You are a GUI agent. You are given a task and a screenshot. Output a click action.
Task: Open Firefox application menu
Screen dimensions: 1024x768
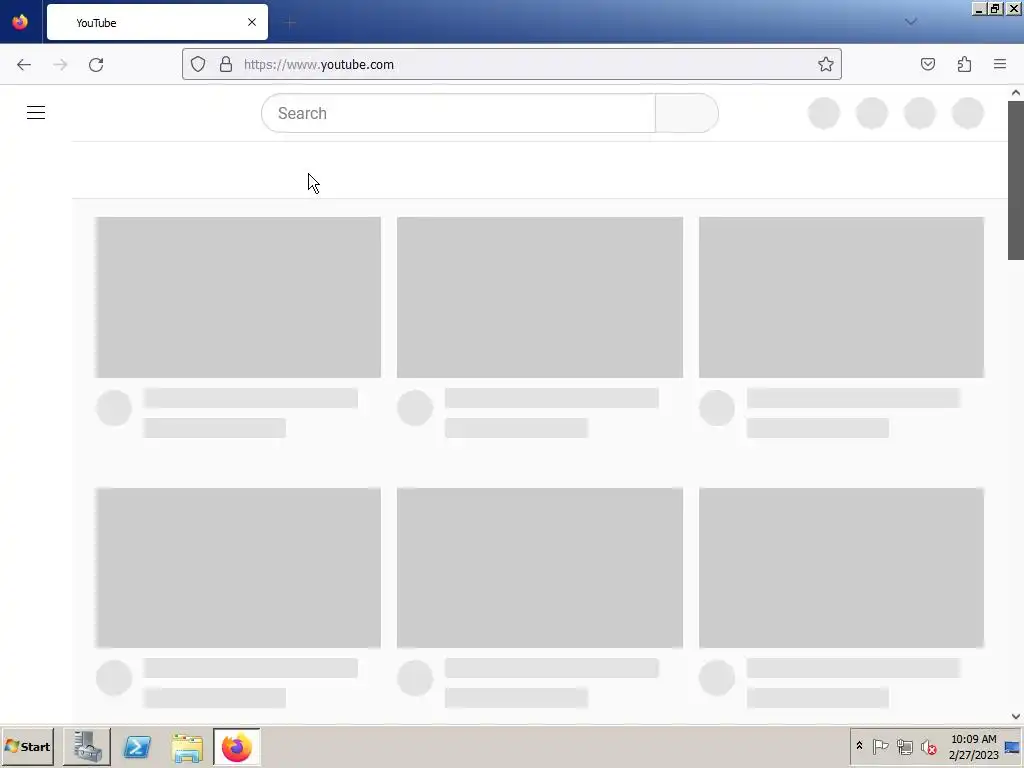(1000, 64)
